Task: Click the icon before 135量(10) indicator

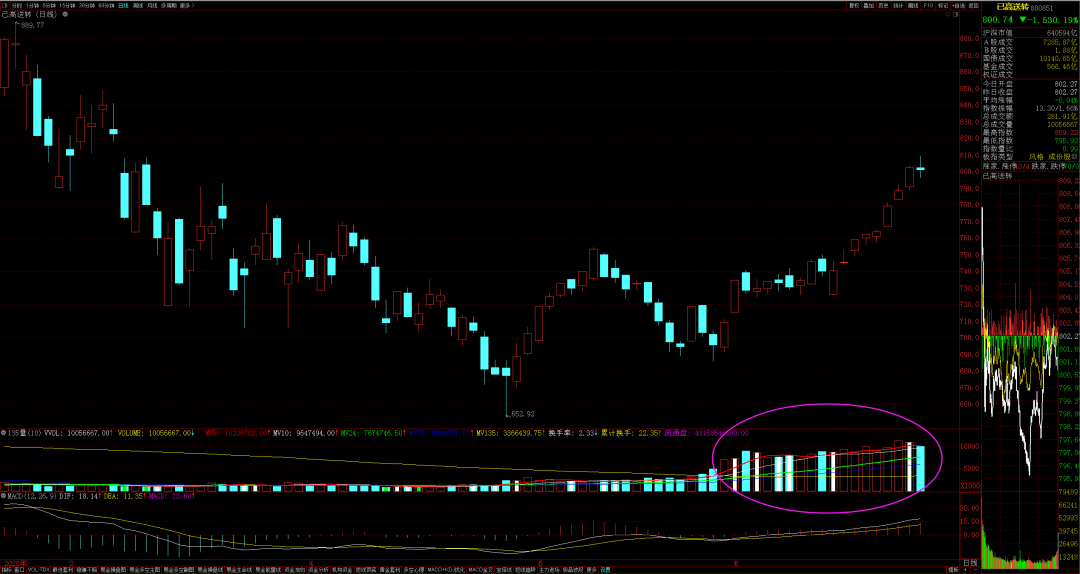Action: (3, 433)
